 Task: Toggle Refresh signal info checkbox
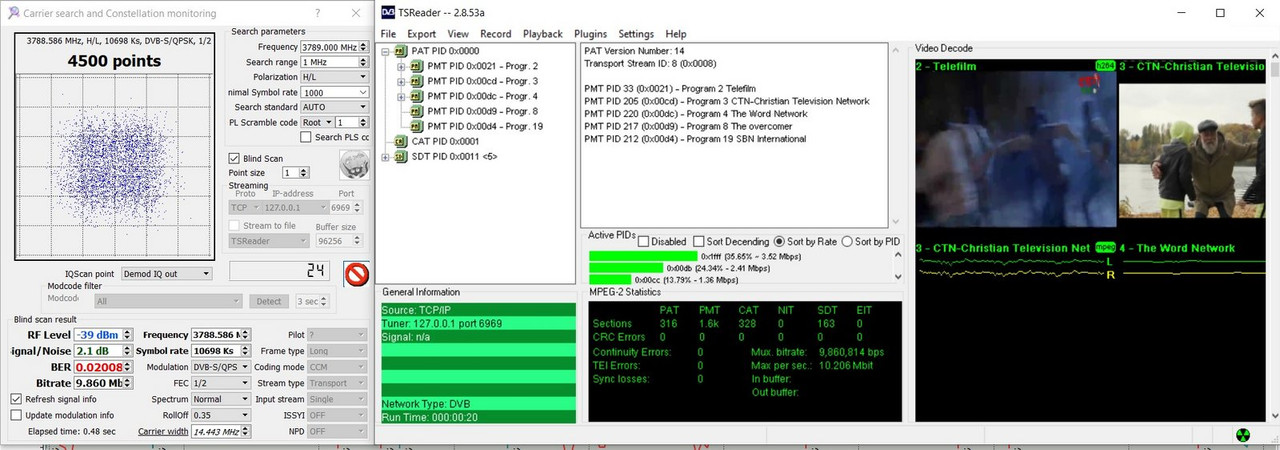click(x=16, y=399)
